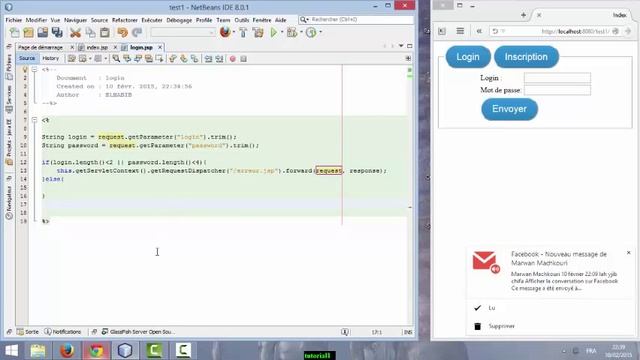The width and height of the screenshot is (640, 360).
Task: Switch to the index.jsp editor tab
Action: (97, 47)
